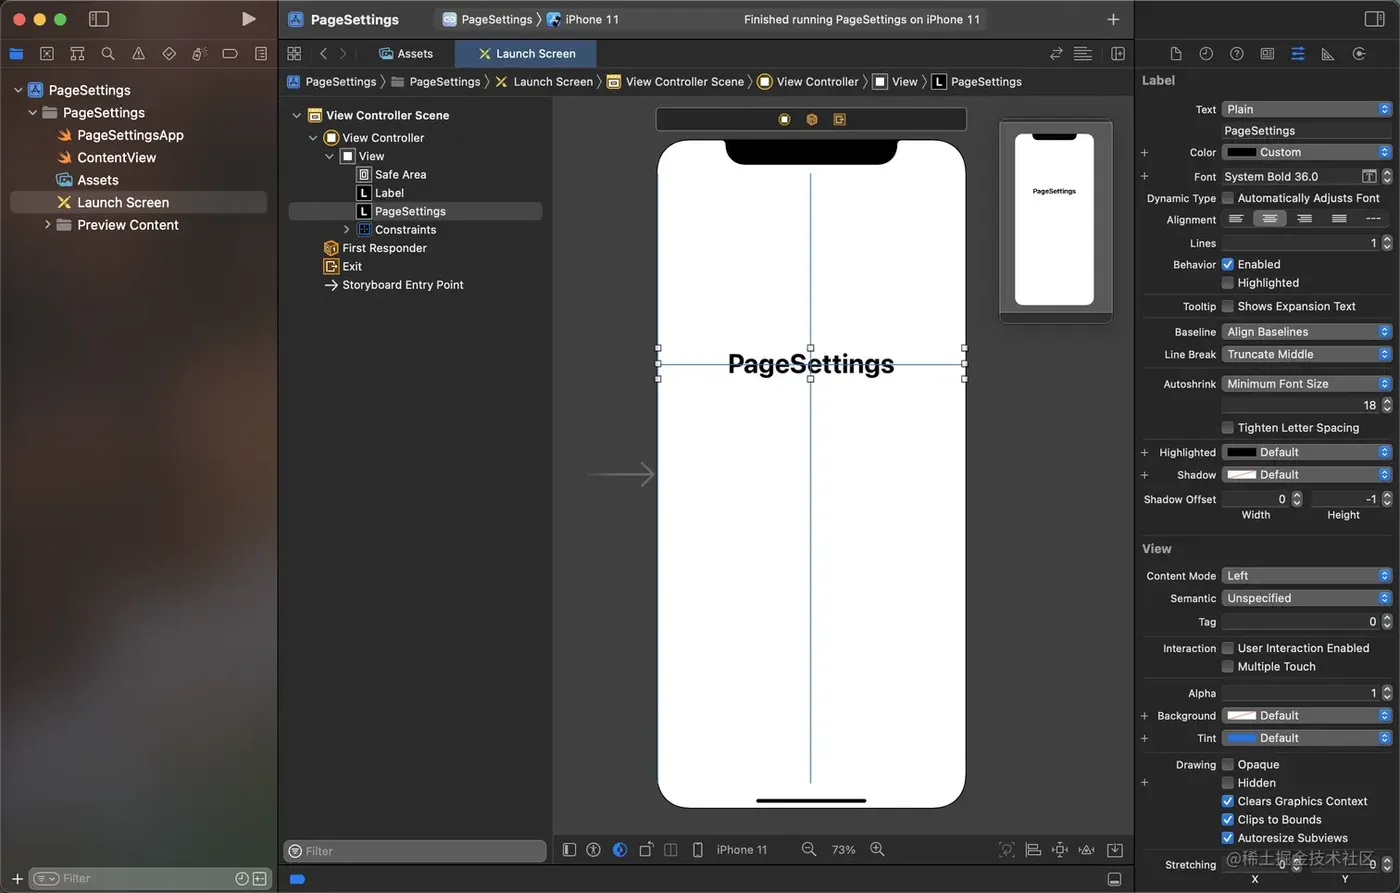Open the Text Plain dropdown
Image resolution: width=1400 pixels, height=893 pixels.
click(x=1307, y=109)
